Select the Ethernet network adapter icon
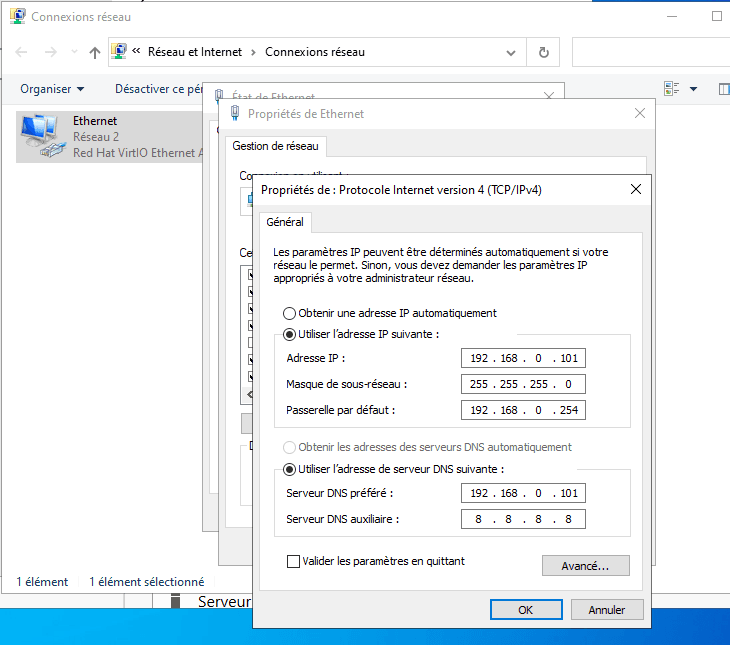 39,136
